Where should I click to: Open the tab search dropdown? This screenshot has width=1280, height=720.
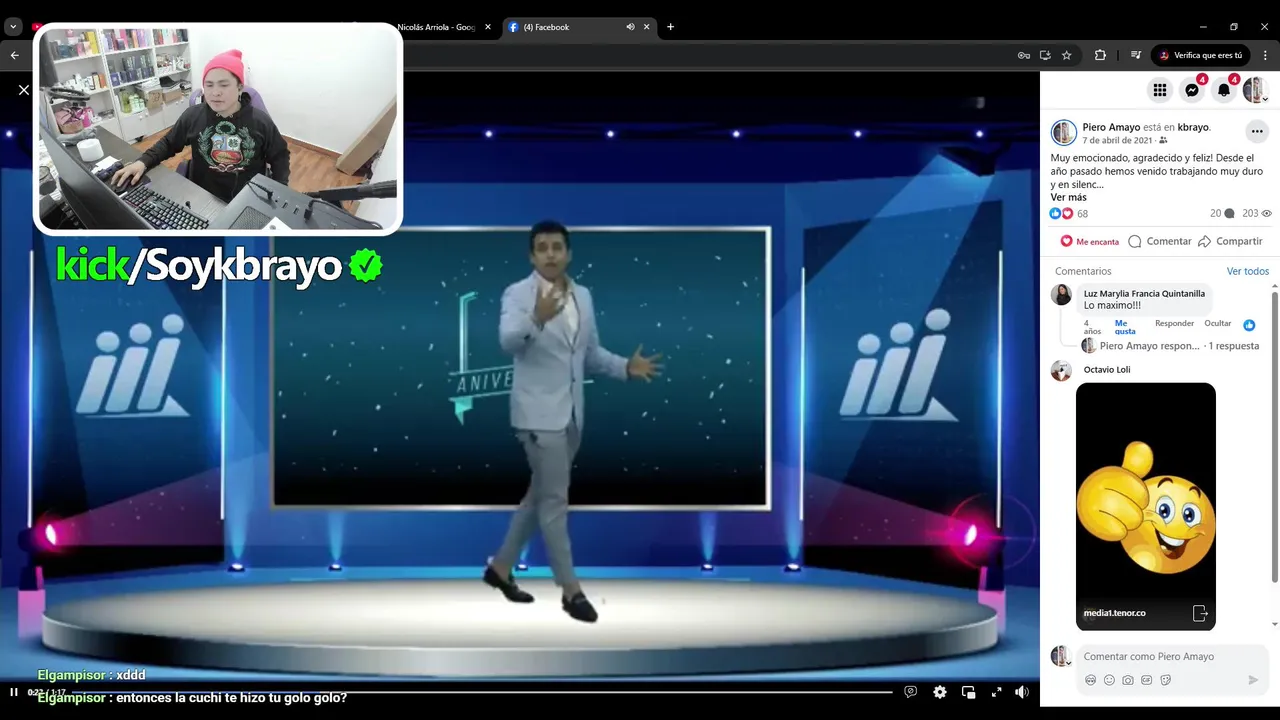point(14,27)
